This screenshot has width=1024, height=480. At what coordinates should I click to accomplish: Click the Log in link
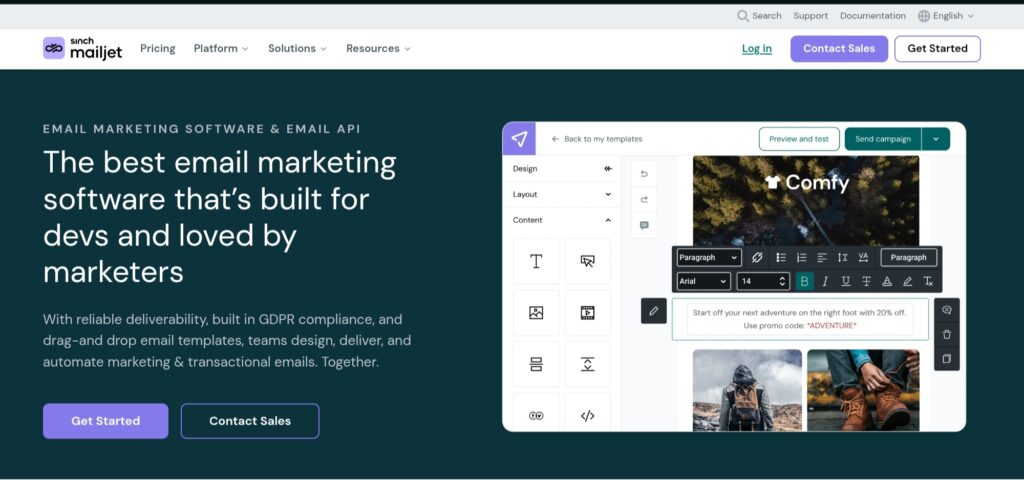[x=756, y=49]
